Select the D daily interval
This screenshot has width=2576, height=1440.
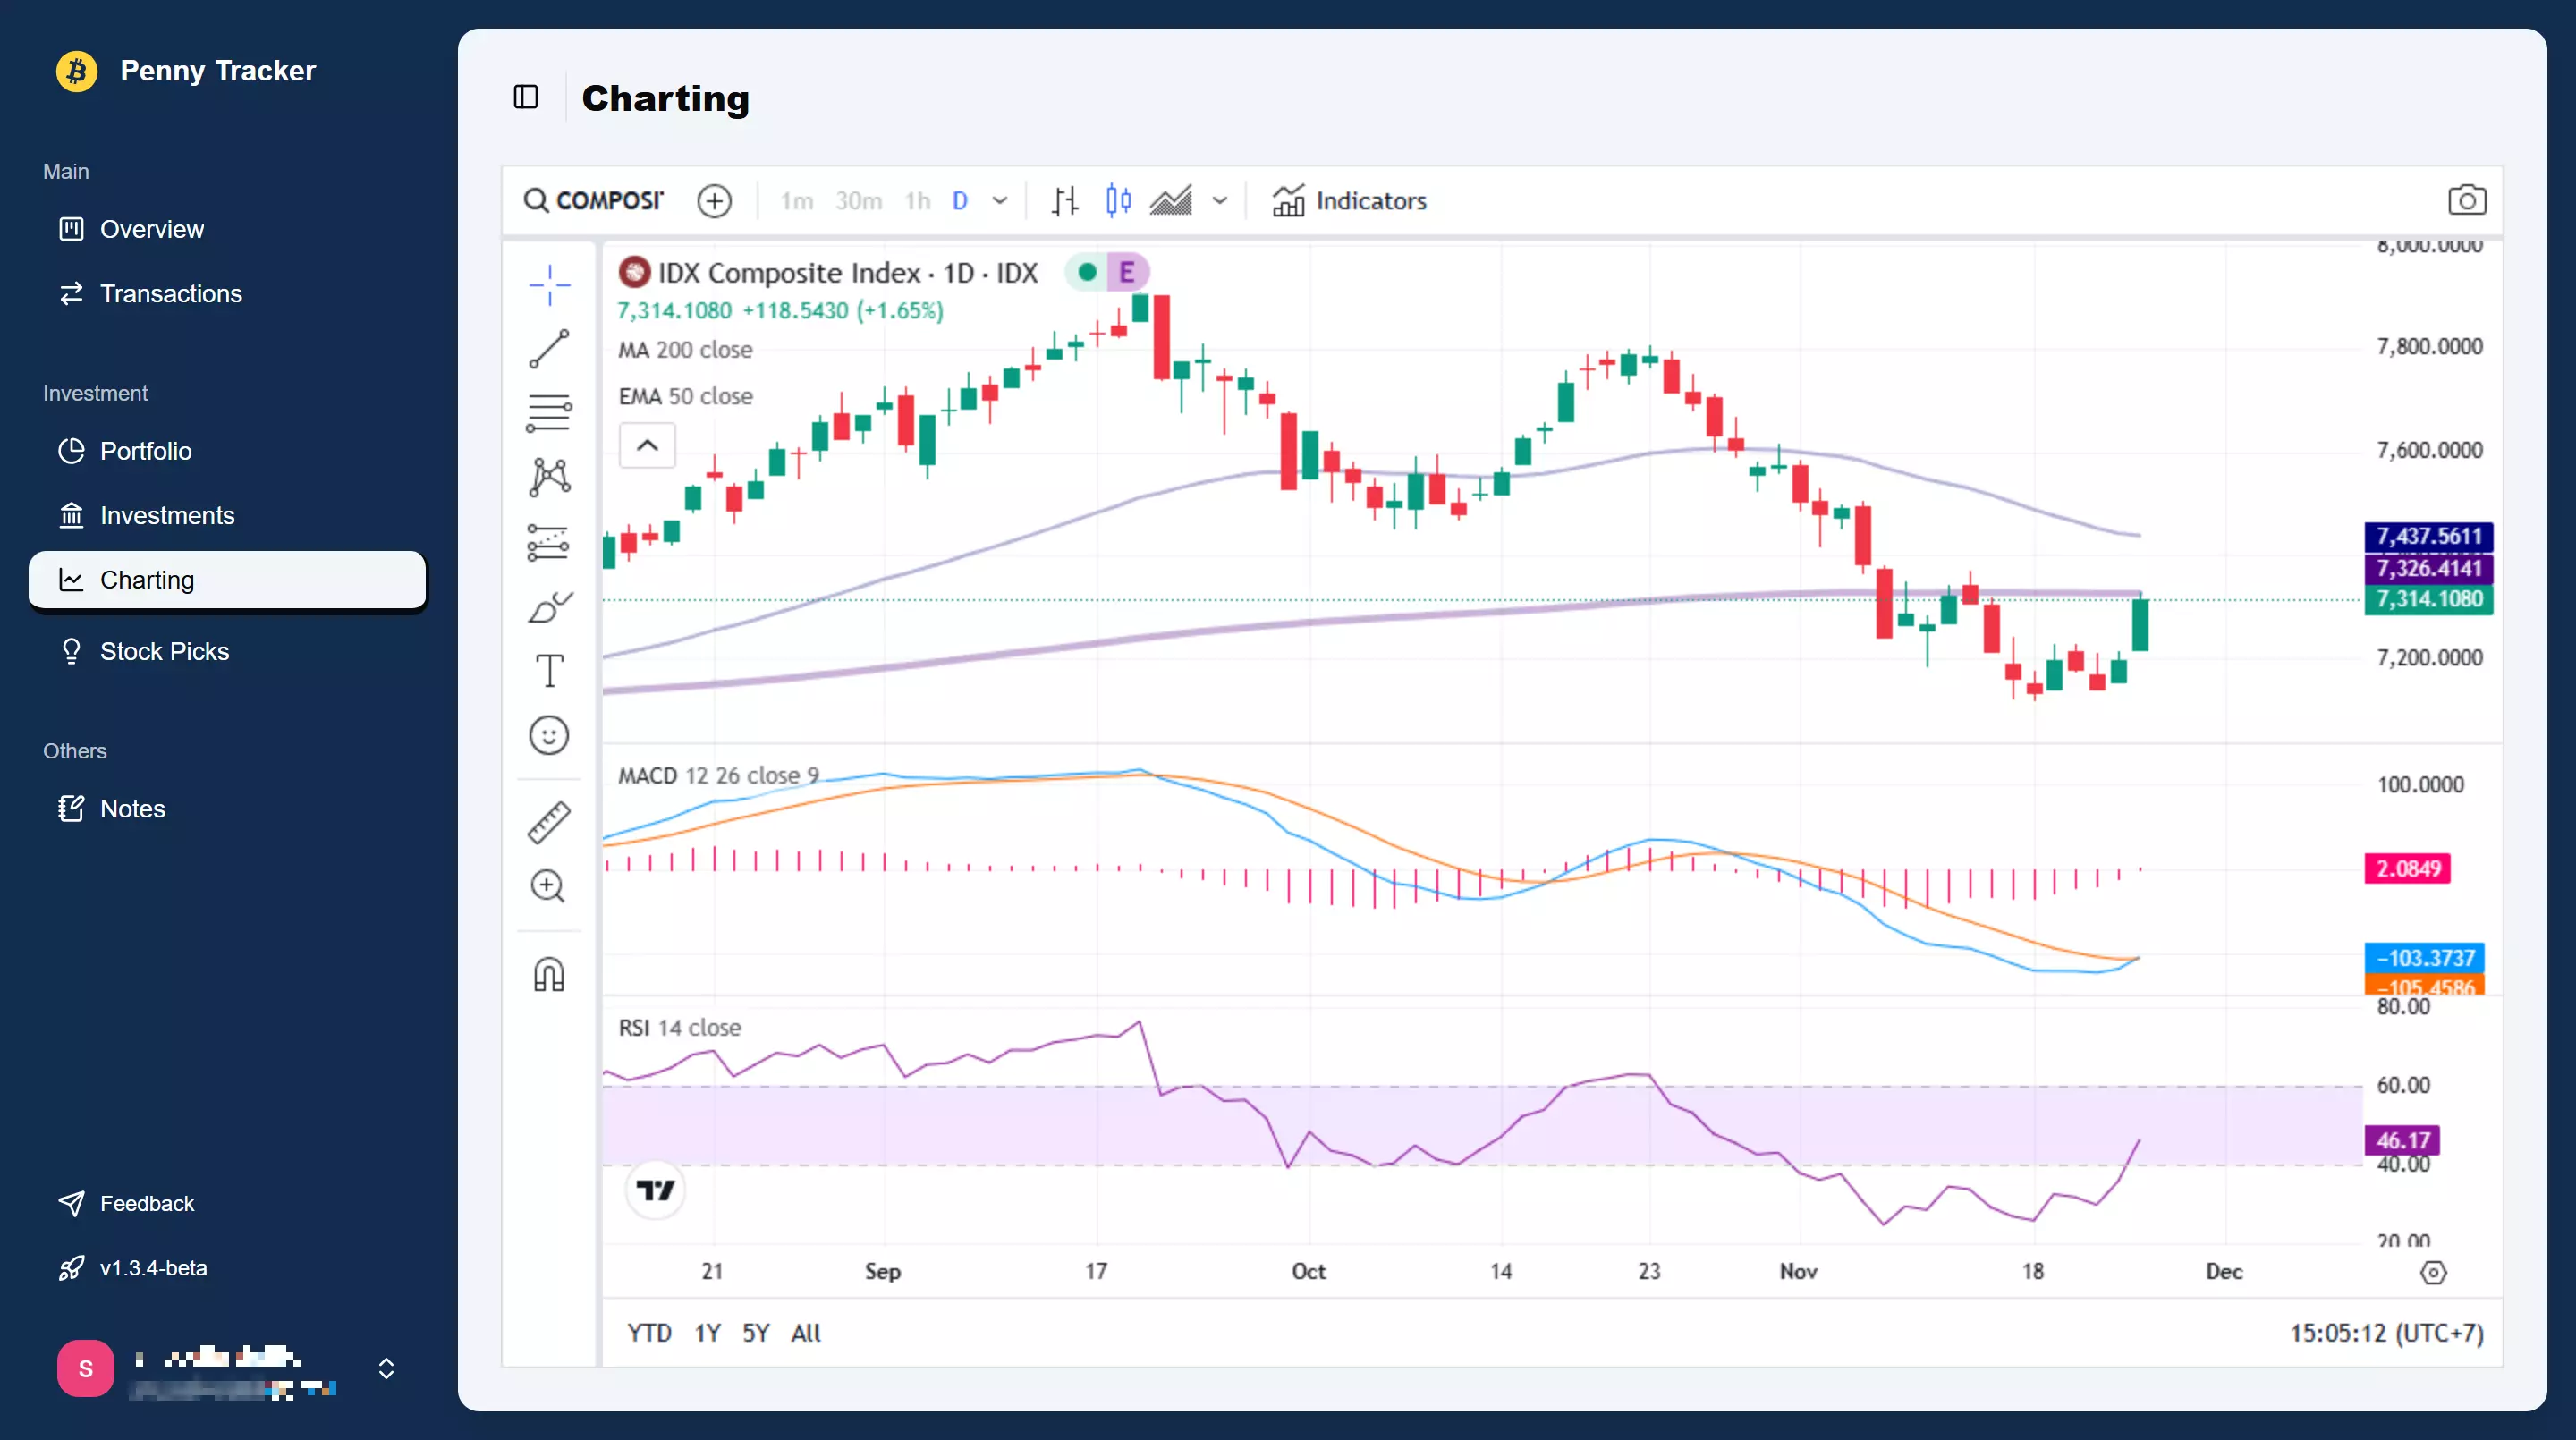pos(960,201)
